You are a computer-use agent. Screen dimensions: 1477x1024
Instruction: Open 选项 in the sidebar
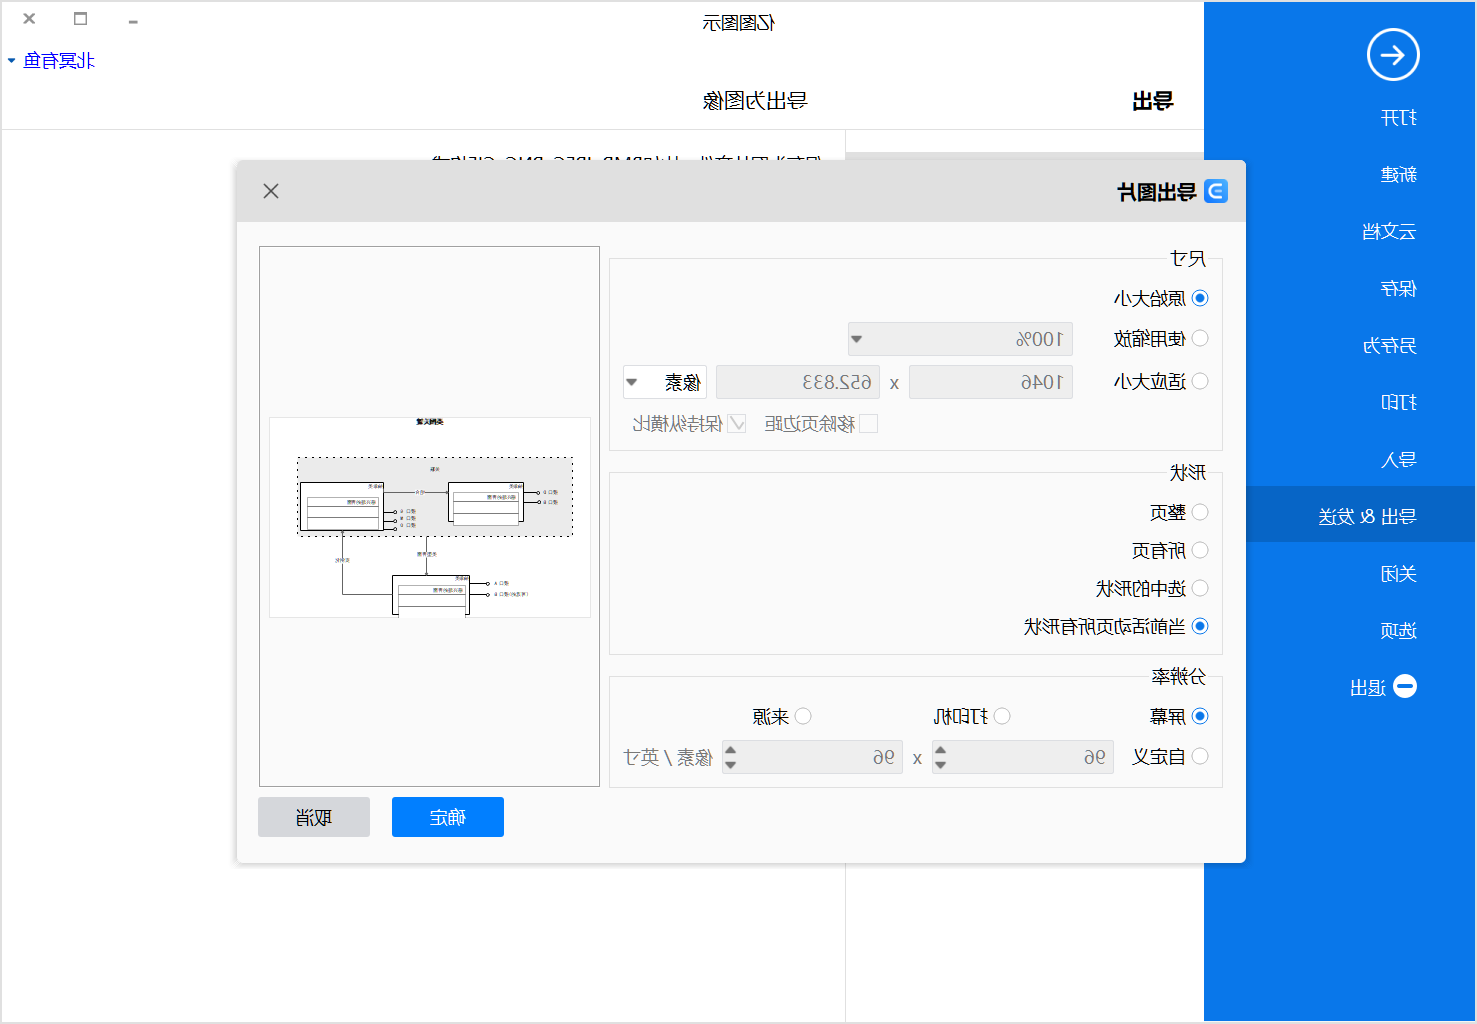[x=1399, y=631]
